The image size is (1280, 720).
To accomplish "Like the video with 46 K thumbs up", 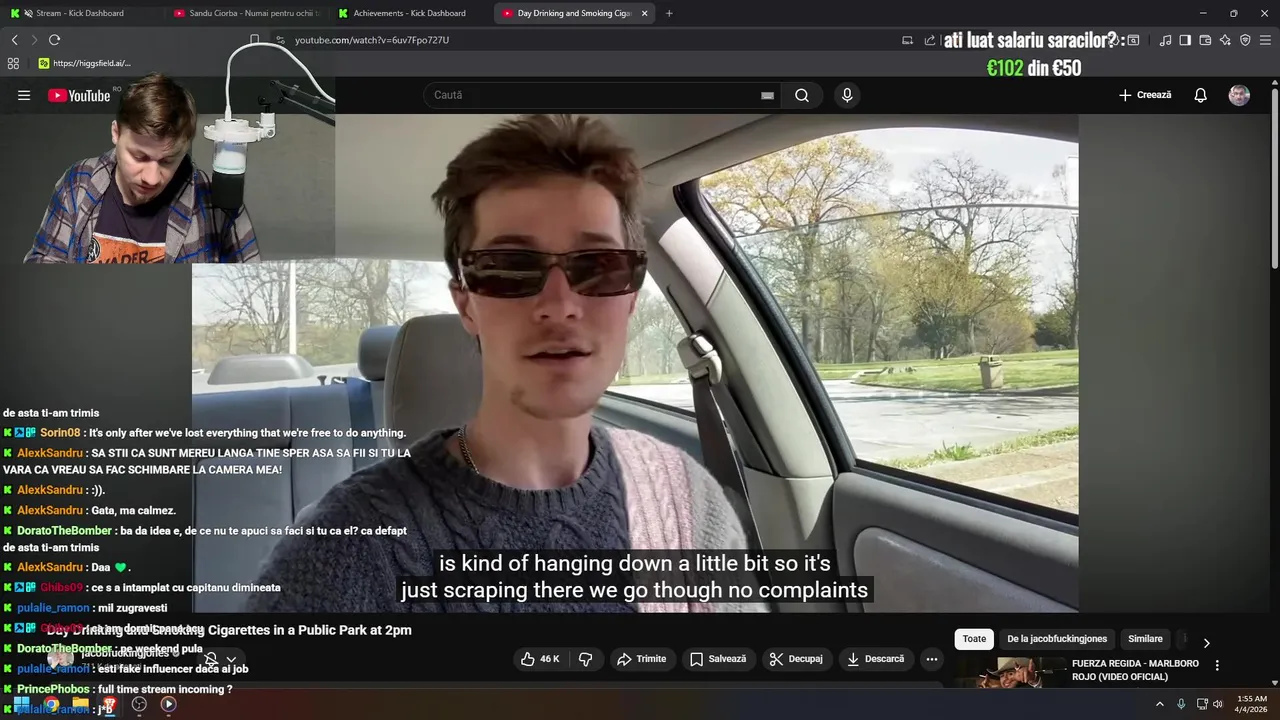I will tap(540, 659).
